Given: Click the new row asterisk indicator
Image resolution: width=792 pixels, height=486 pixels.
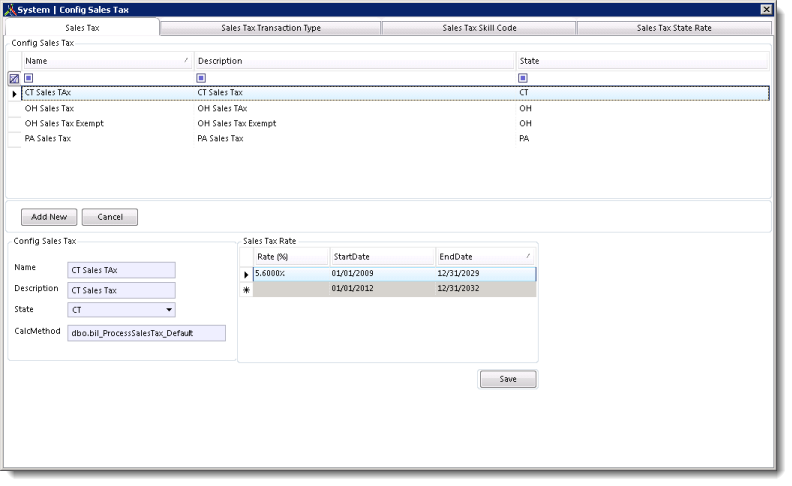Looking at the screenshot, I should pos(246,289).
